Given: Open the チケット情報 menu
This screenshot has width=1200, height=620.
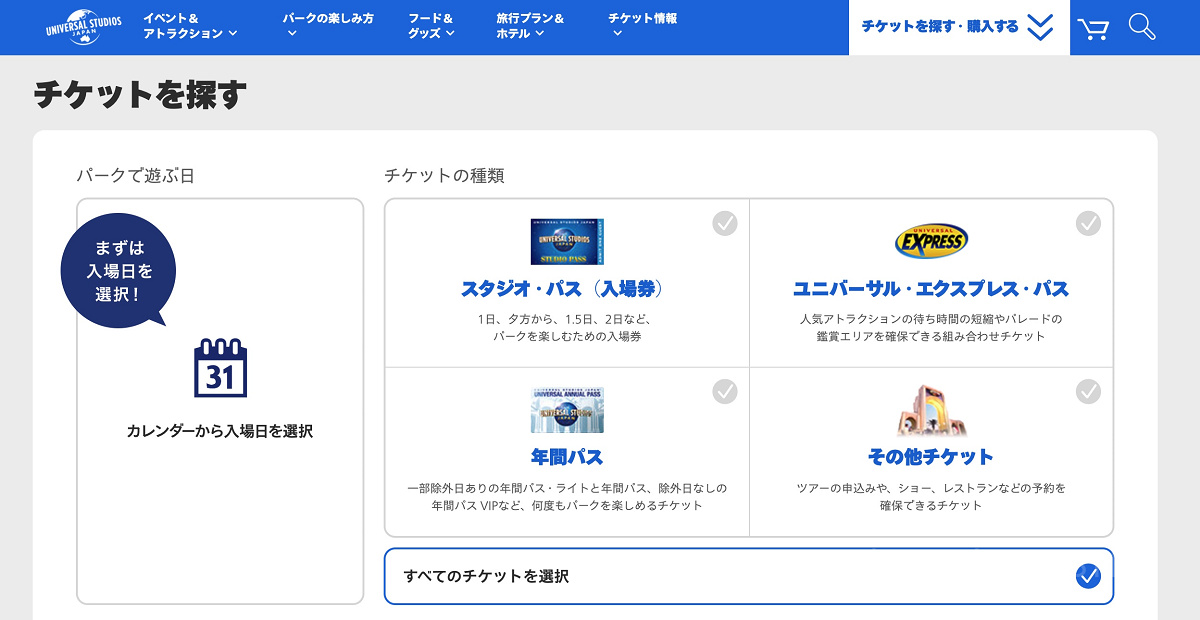Looking at the screenshot, I should [x=642, y=26].
